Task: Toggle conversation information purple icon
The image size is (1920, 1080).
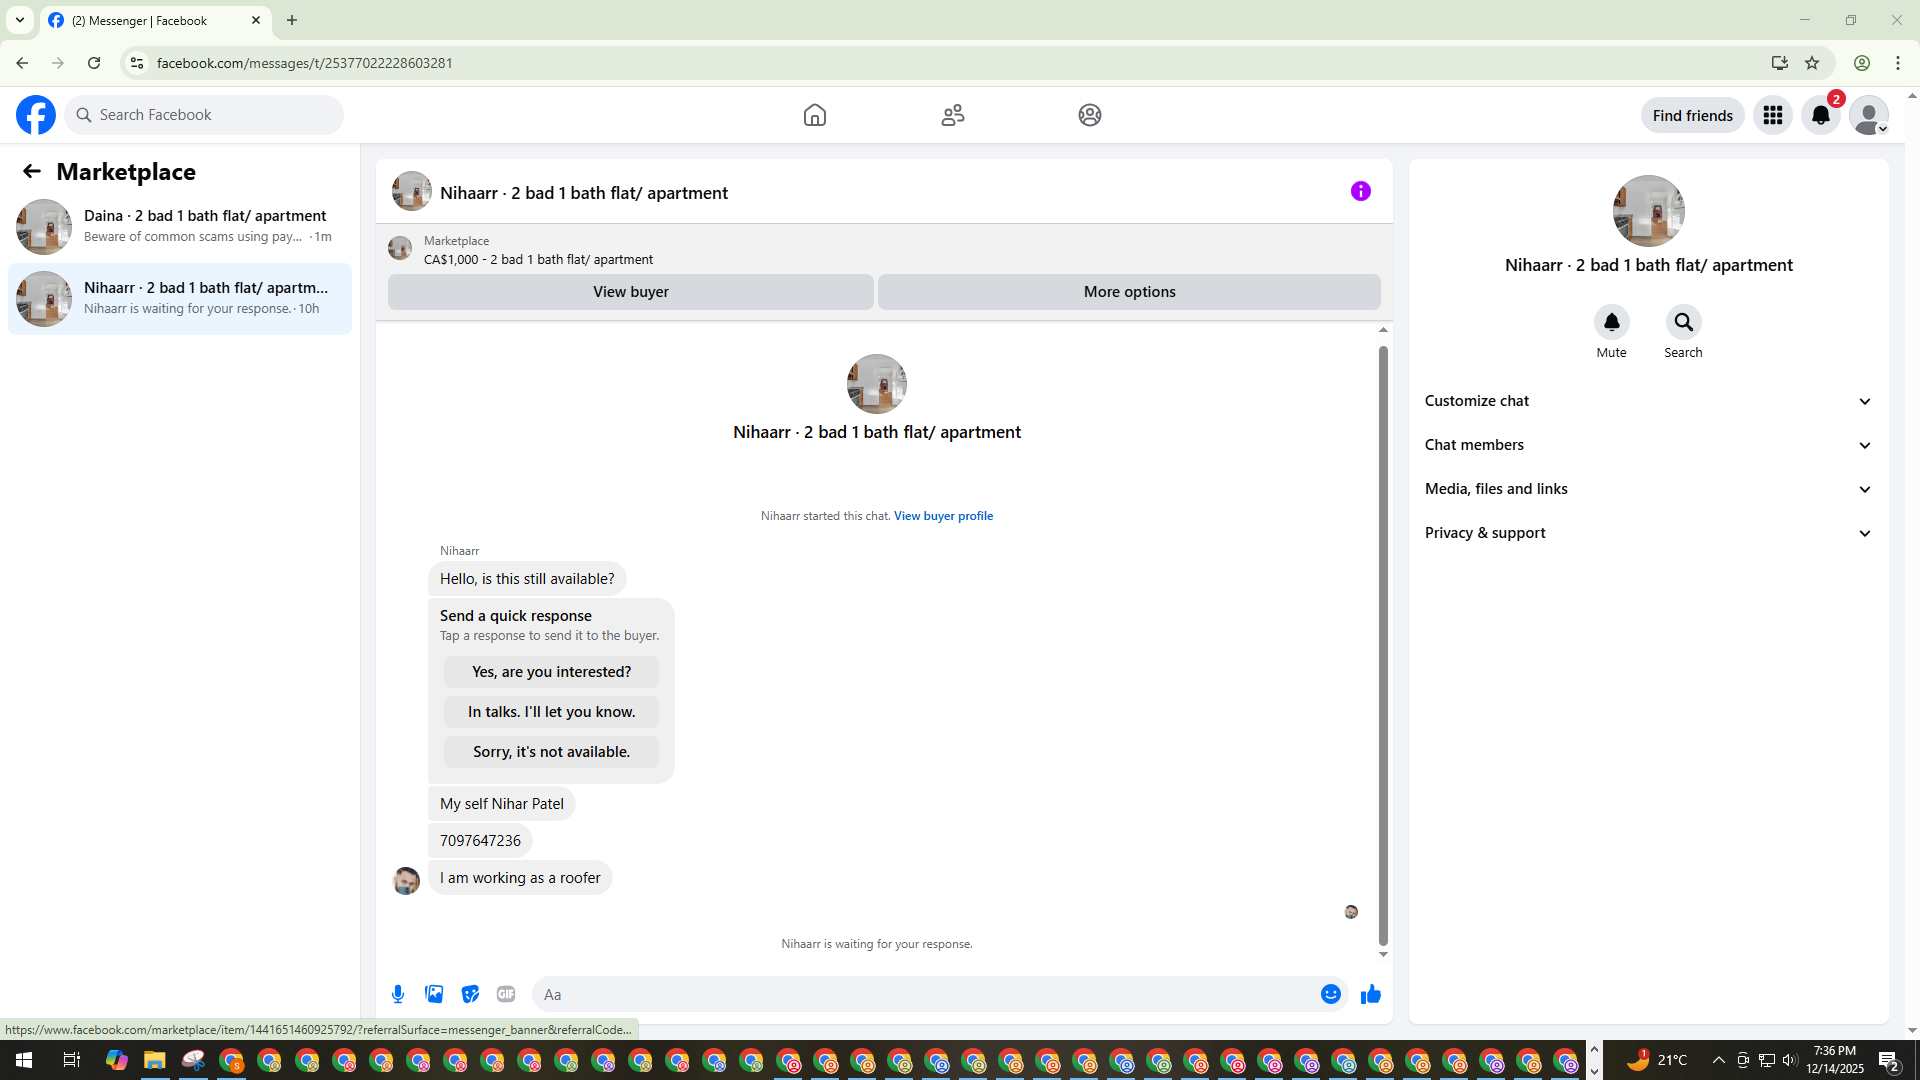Action: coord(1360,191)
